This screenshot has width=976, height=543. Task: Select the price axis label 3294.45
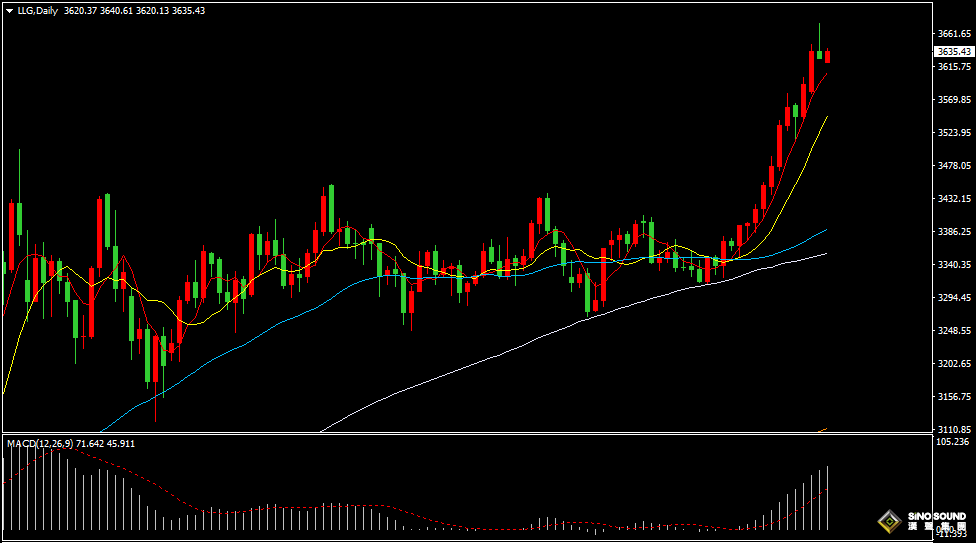pyautogui.click(x=954, y=298)
